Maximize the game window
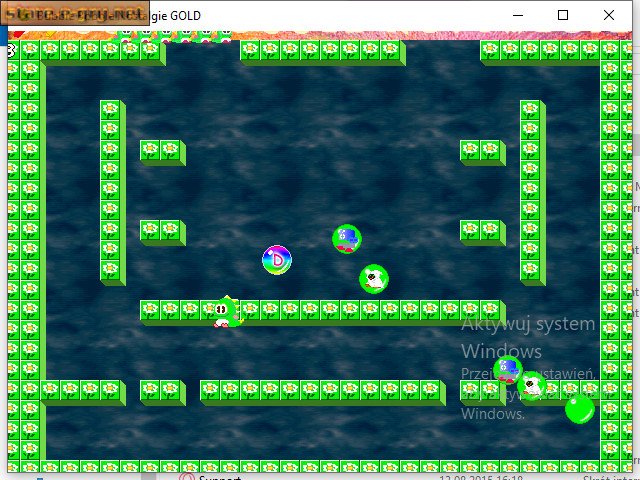 (563, 16)
